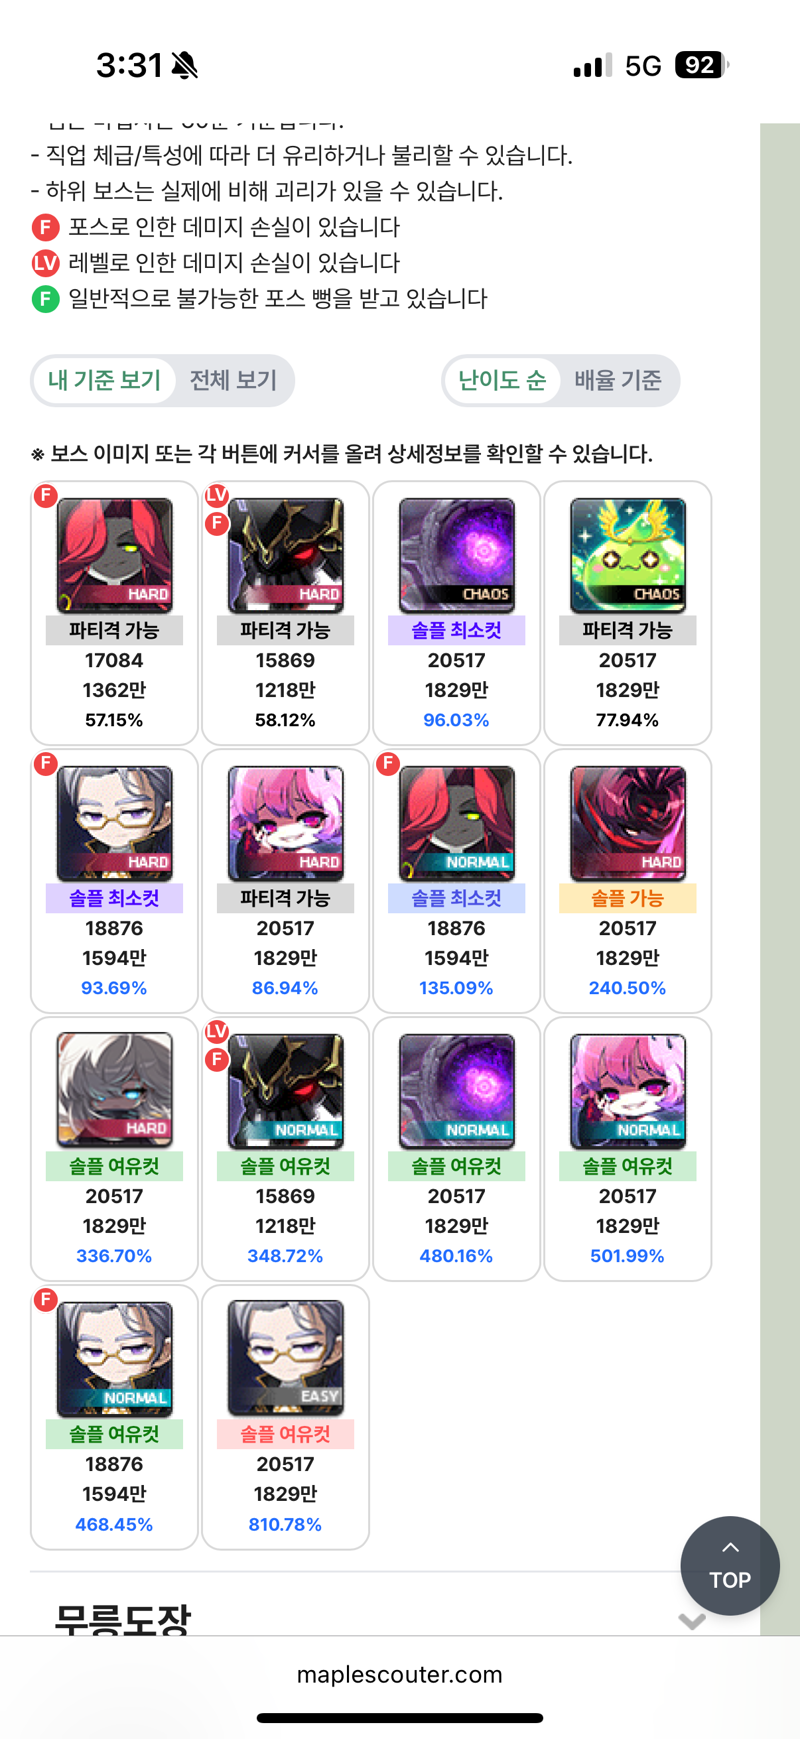The height and width of the screenshot is (1739, 800).
Task: Tap the red 솔플 여유컷 label on Easy boss
Action: 285,1434
